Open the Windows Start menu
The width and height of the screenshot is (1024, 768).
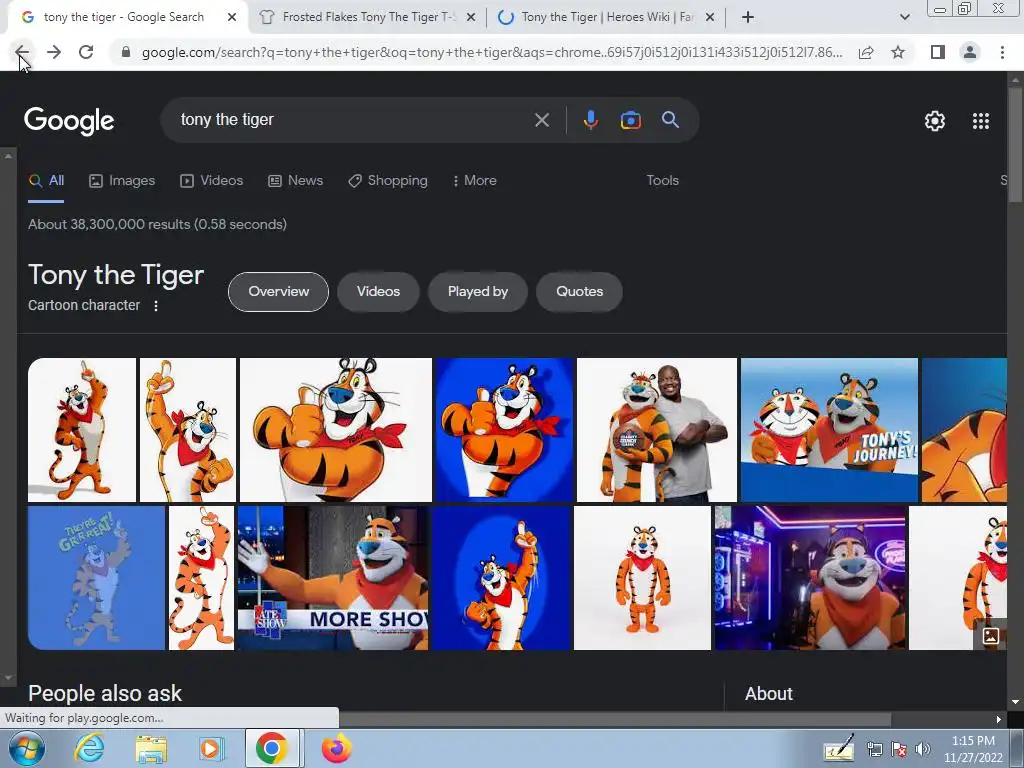pyautogui.click(x=27, y=748)
